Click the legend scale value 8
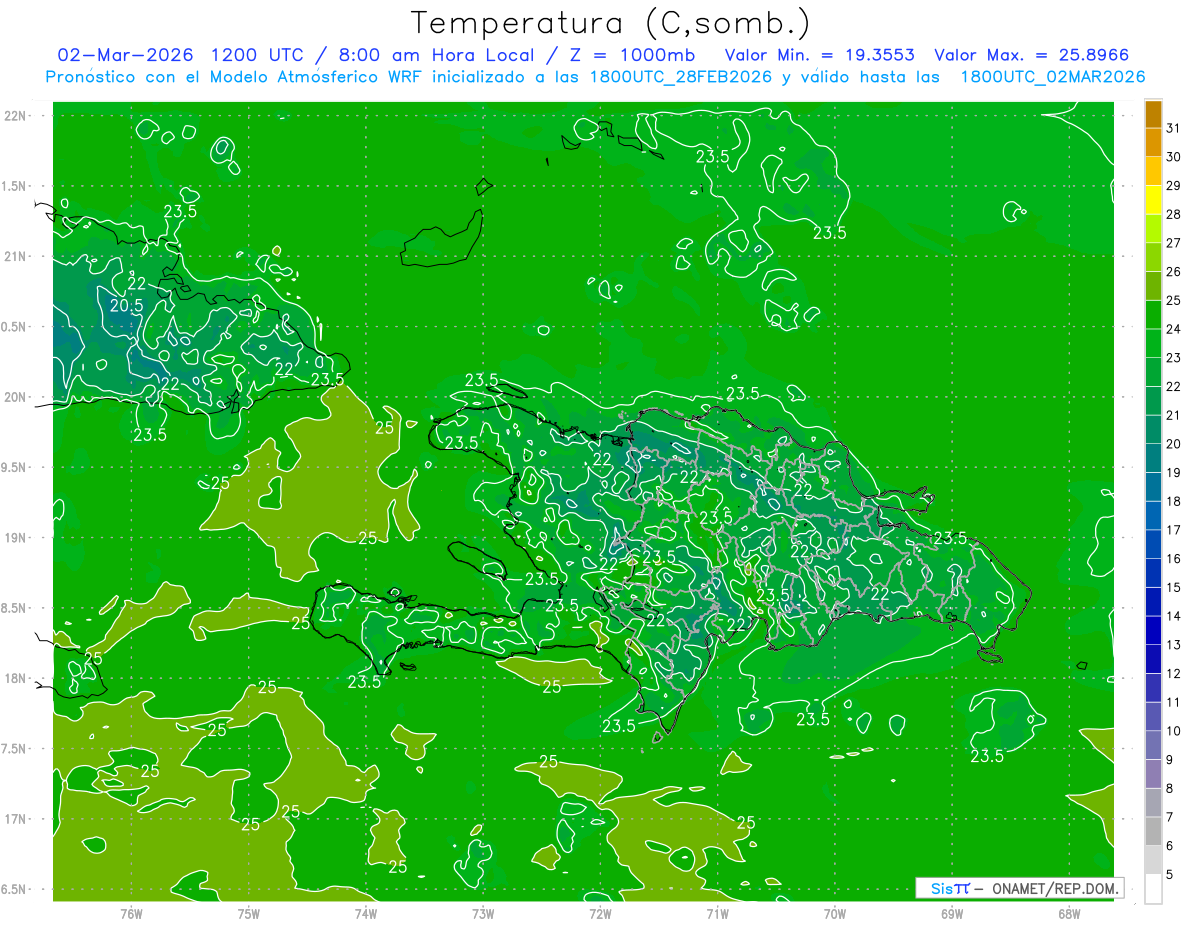 1170,788
